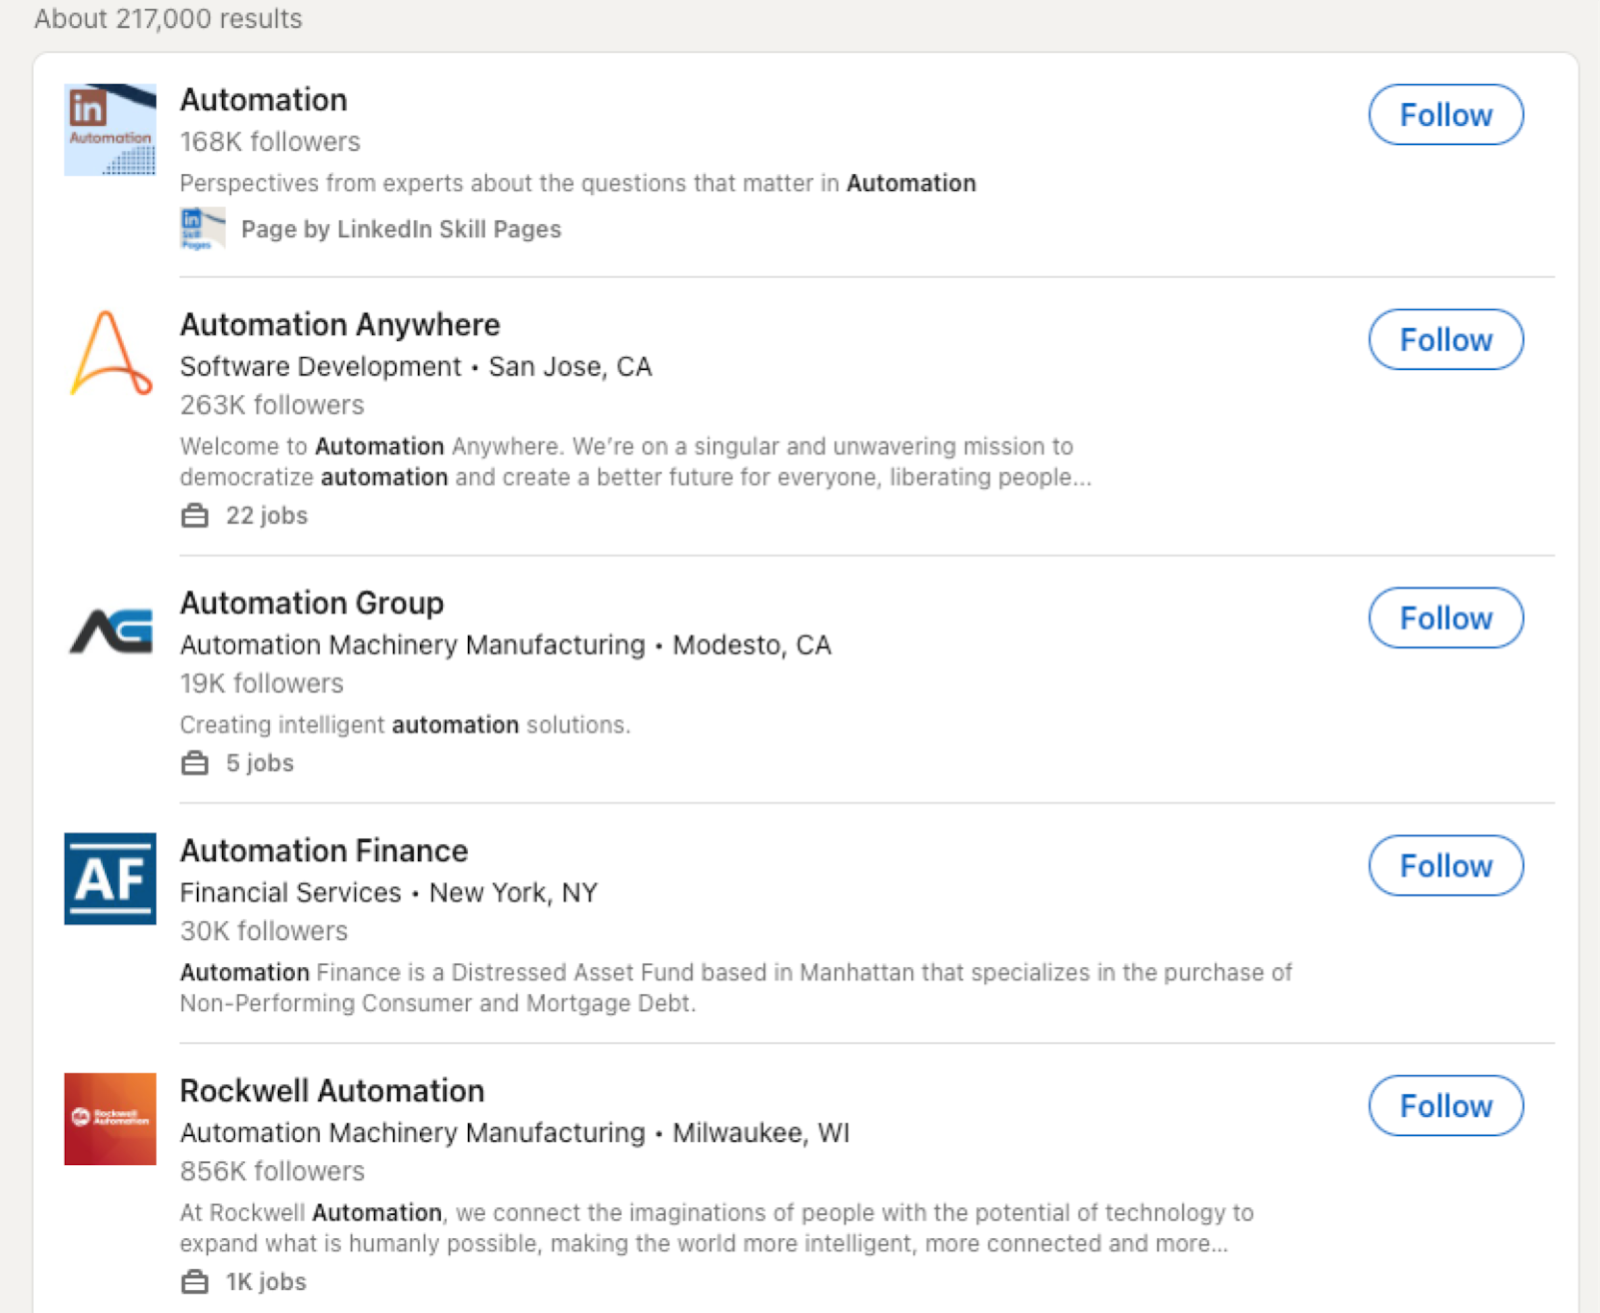Follow Automation Finance
The width and height of the screenshot is (1600, 1313).
point(1444,866)
